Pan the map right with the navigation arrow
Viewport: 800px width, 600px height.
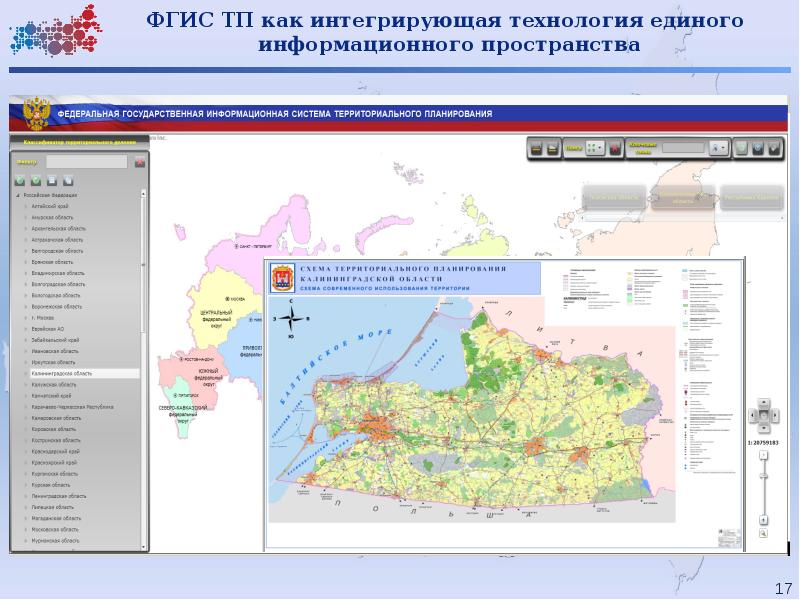tap(773, 414)
